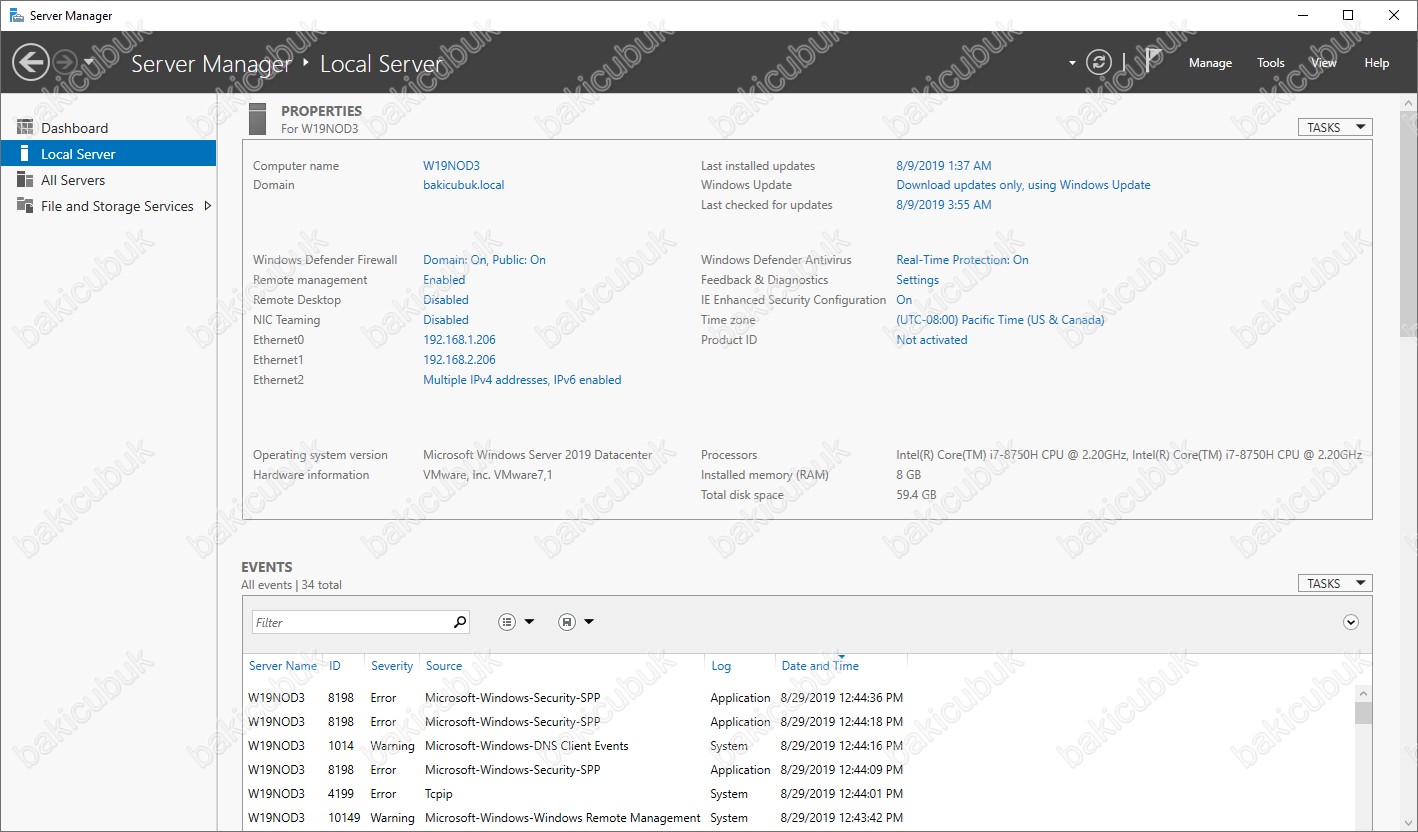
Task: Open the filter criteria list dropdown
Action: 516,622
